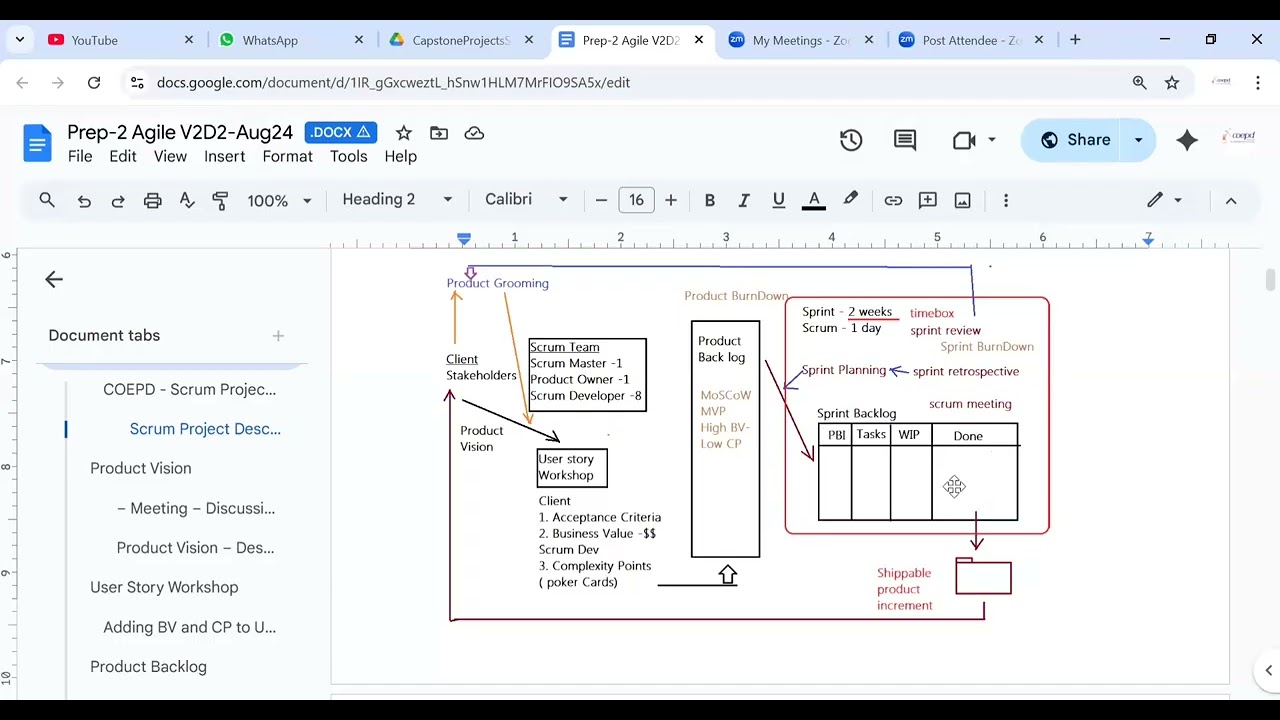Screen dimensions: 1280x720
Task: Go to User Story Workshop heading
Action: (164, 587)
